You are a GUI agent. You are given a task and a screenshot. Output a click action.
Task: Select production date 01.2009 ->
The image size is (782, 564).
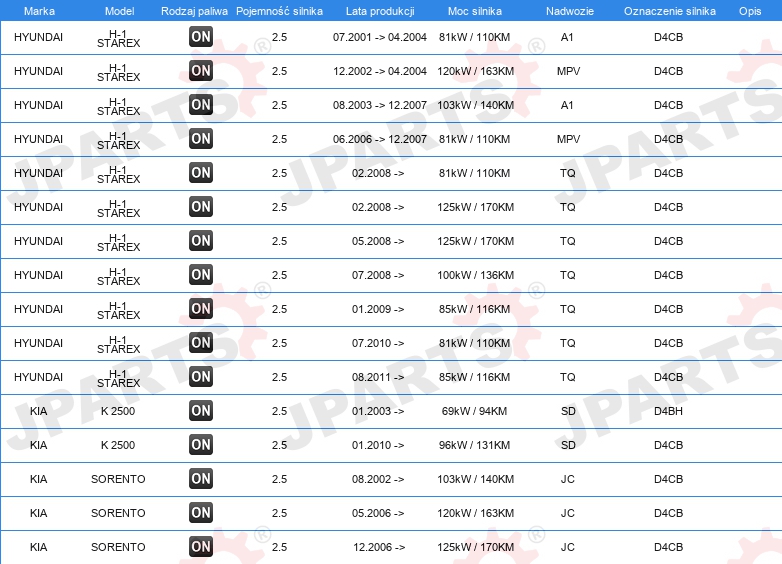[378, 309]
